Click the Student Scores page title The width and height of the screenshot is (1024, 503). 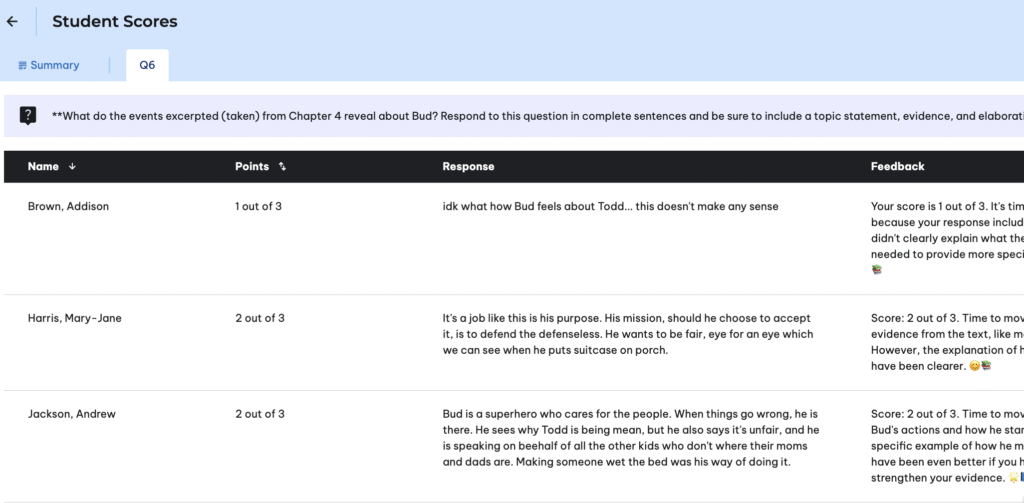point(115,21)
